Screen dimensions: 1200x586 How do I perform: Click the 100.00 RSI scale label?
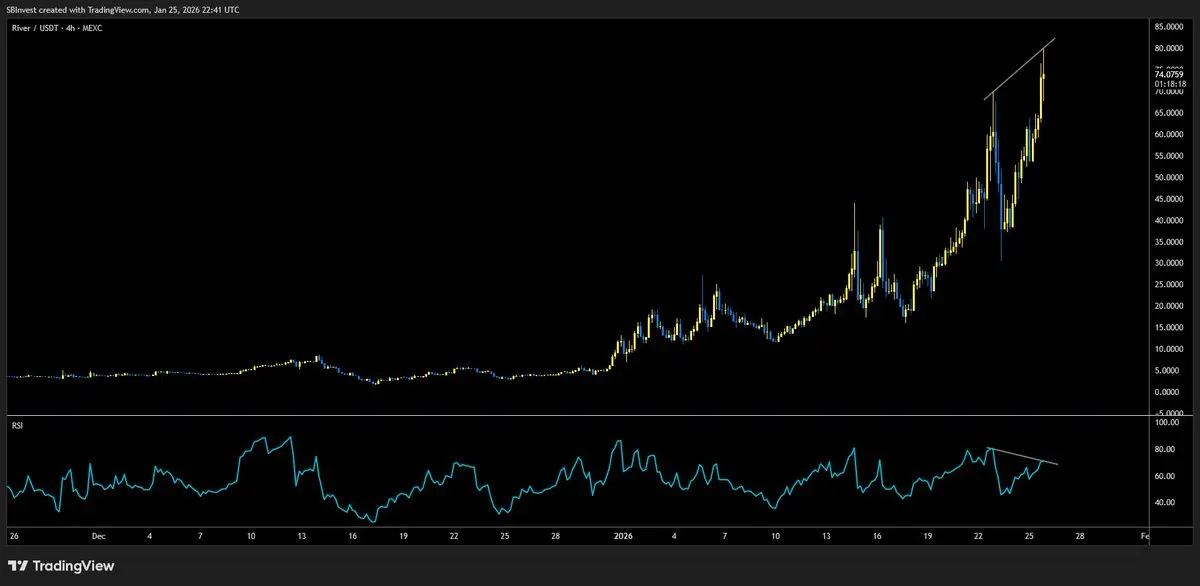click(x=1166, y=424)
